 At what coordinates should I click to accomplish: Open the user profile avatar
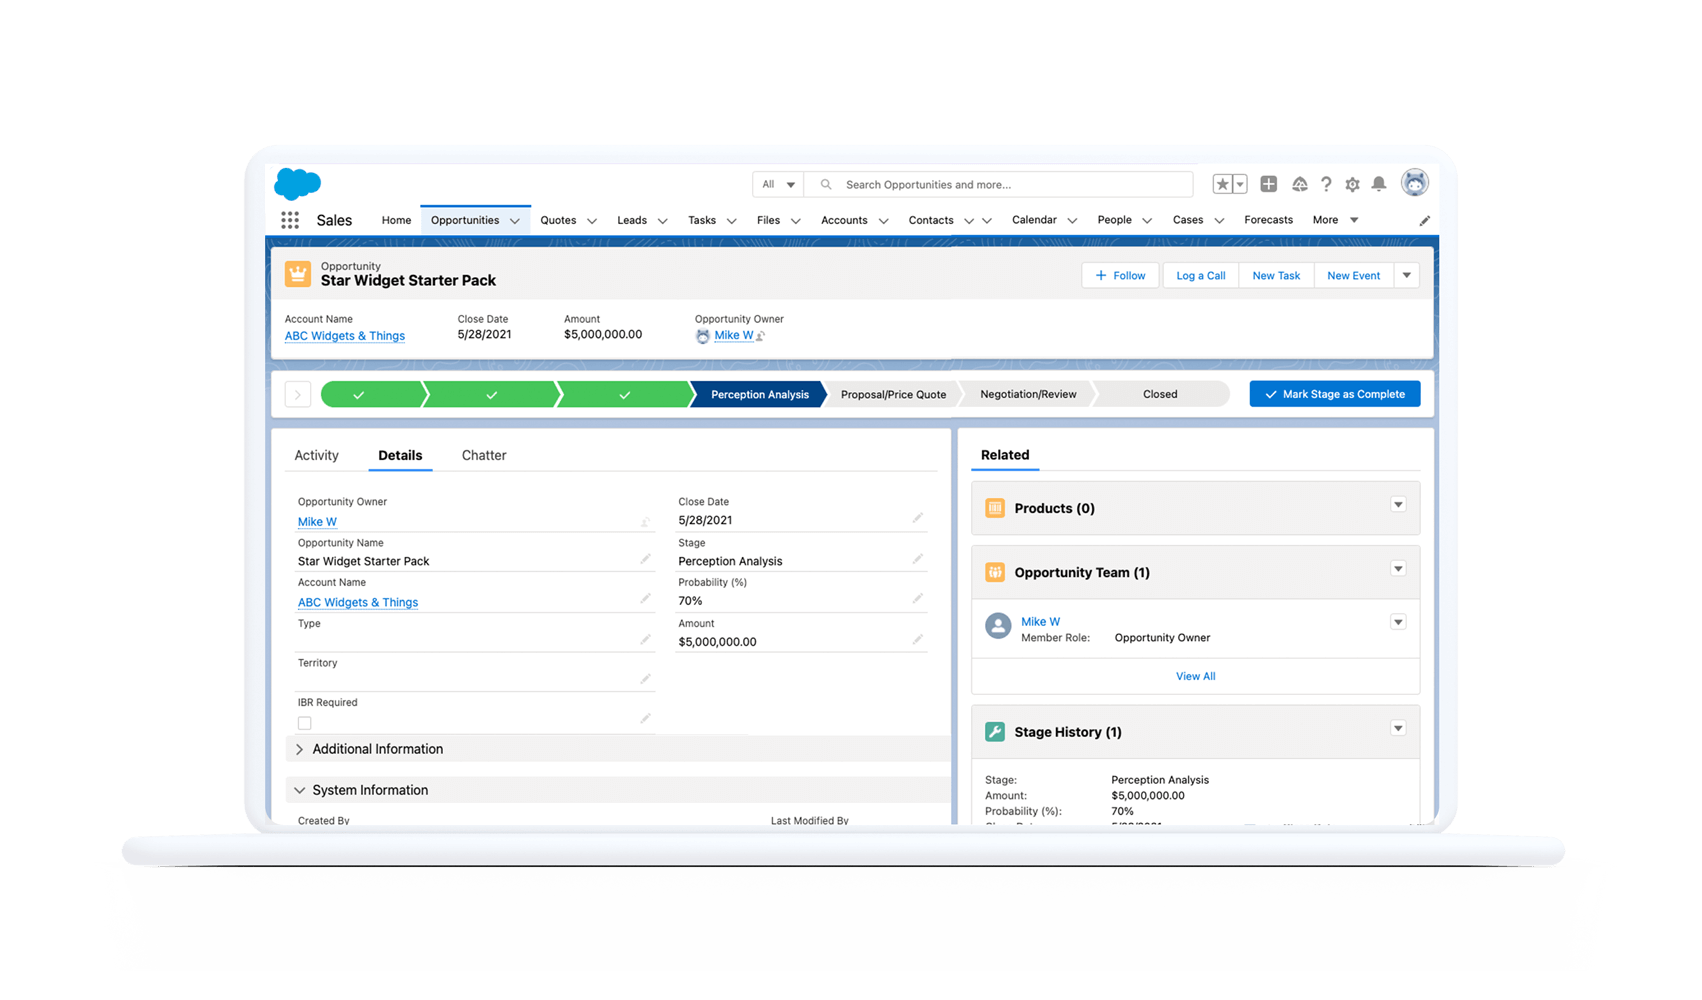pyautogui.click(x=1414, y=183)
